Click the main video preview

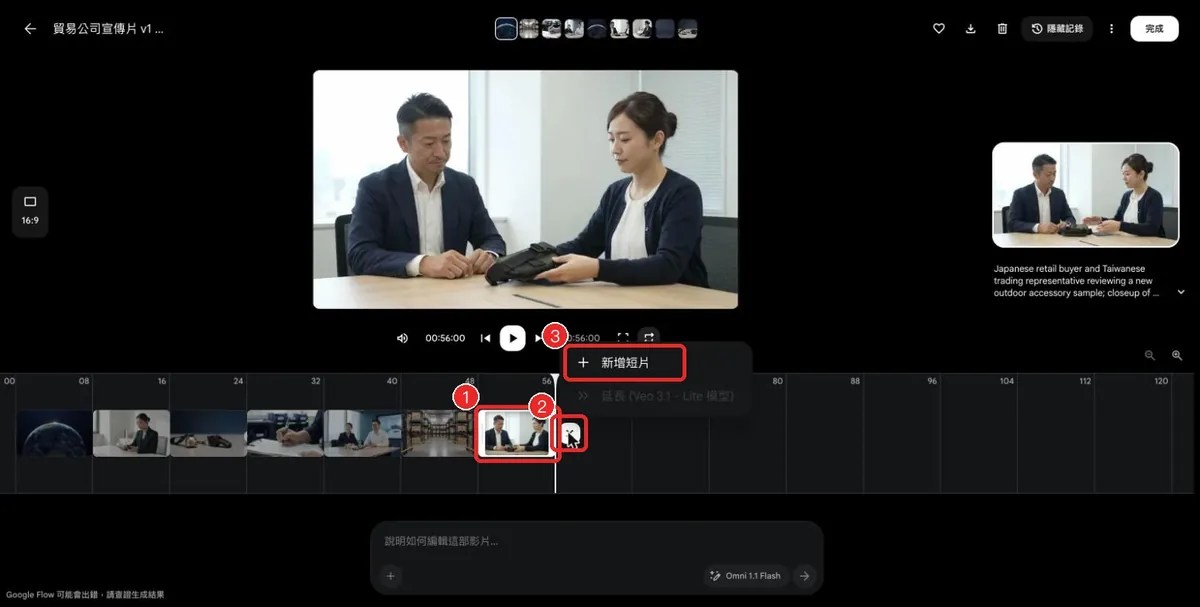(x=525, y=189)
